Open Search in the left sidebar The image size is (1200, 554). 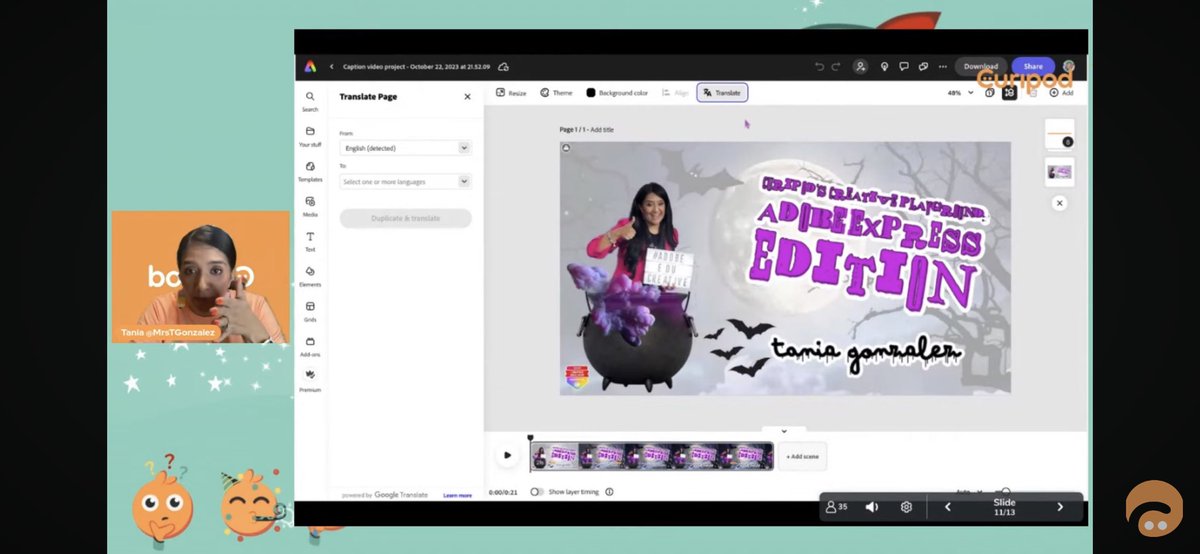[310, 101]
